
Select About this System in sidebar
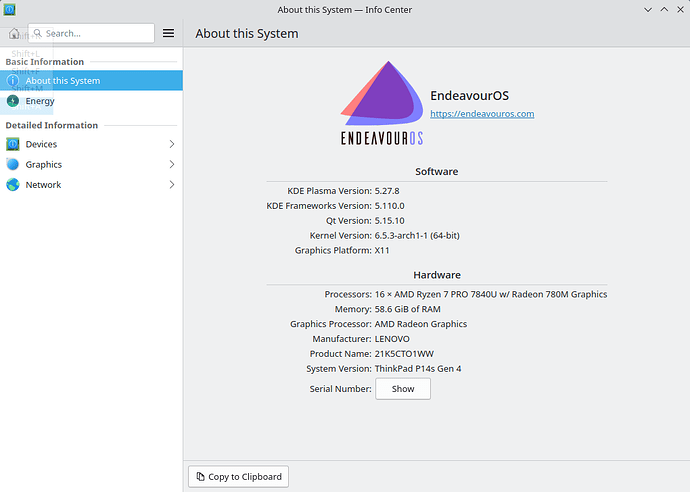[91, 81]
